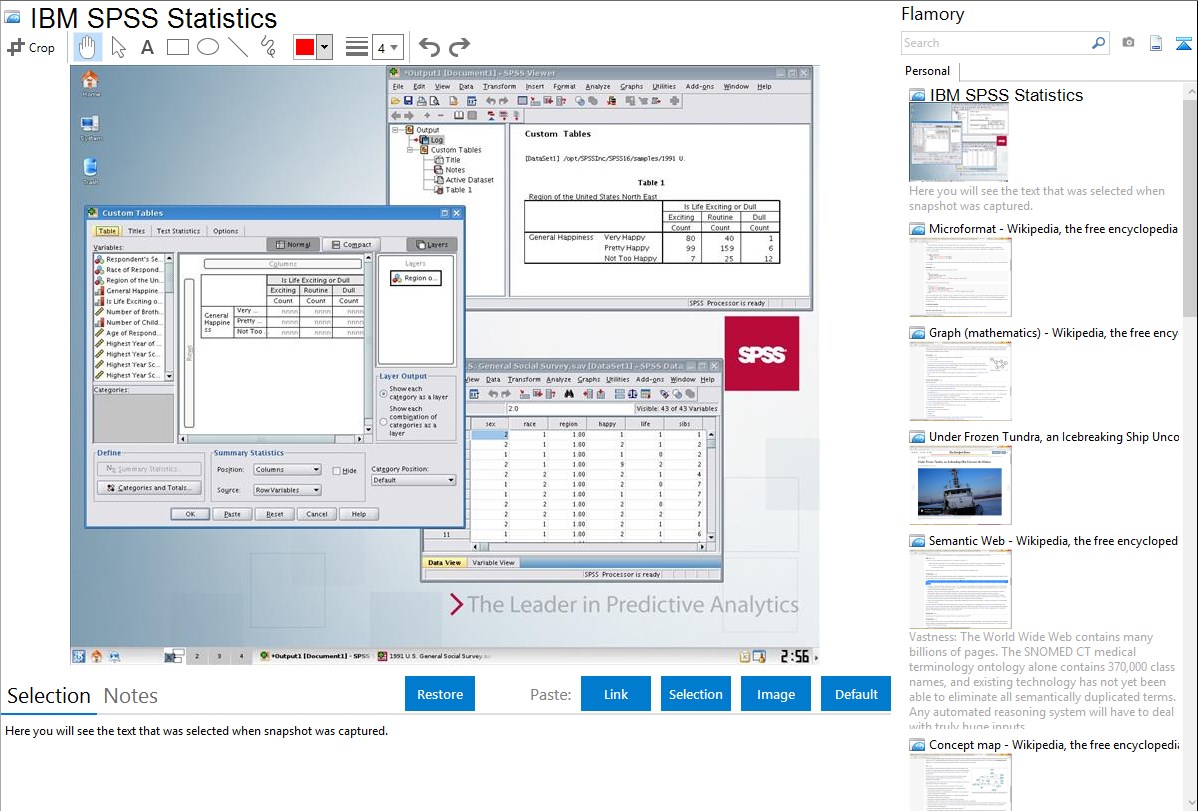This screenshot has width=1198, height=811.
Task: Click the Output1 taskbar entry
Action: pyautogui.click(x=315, y=656)
